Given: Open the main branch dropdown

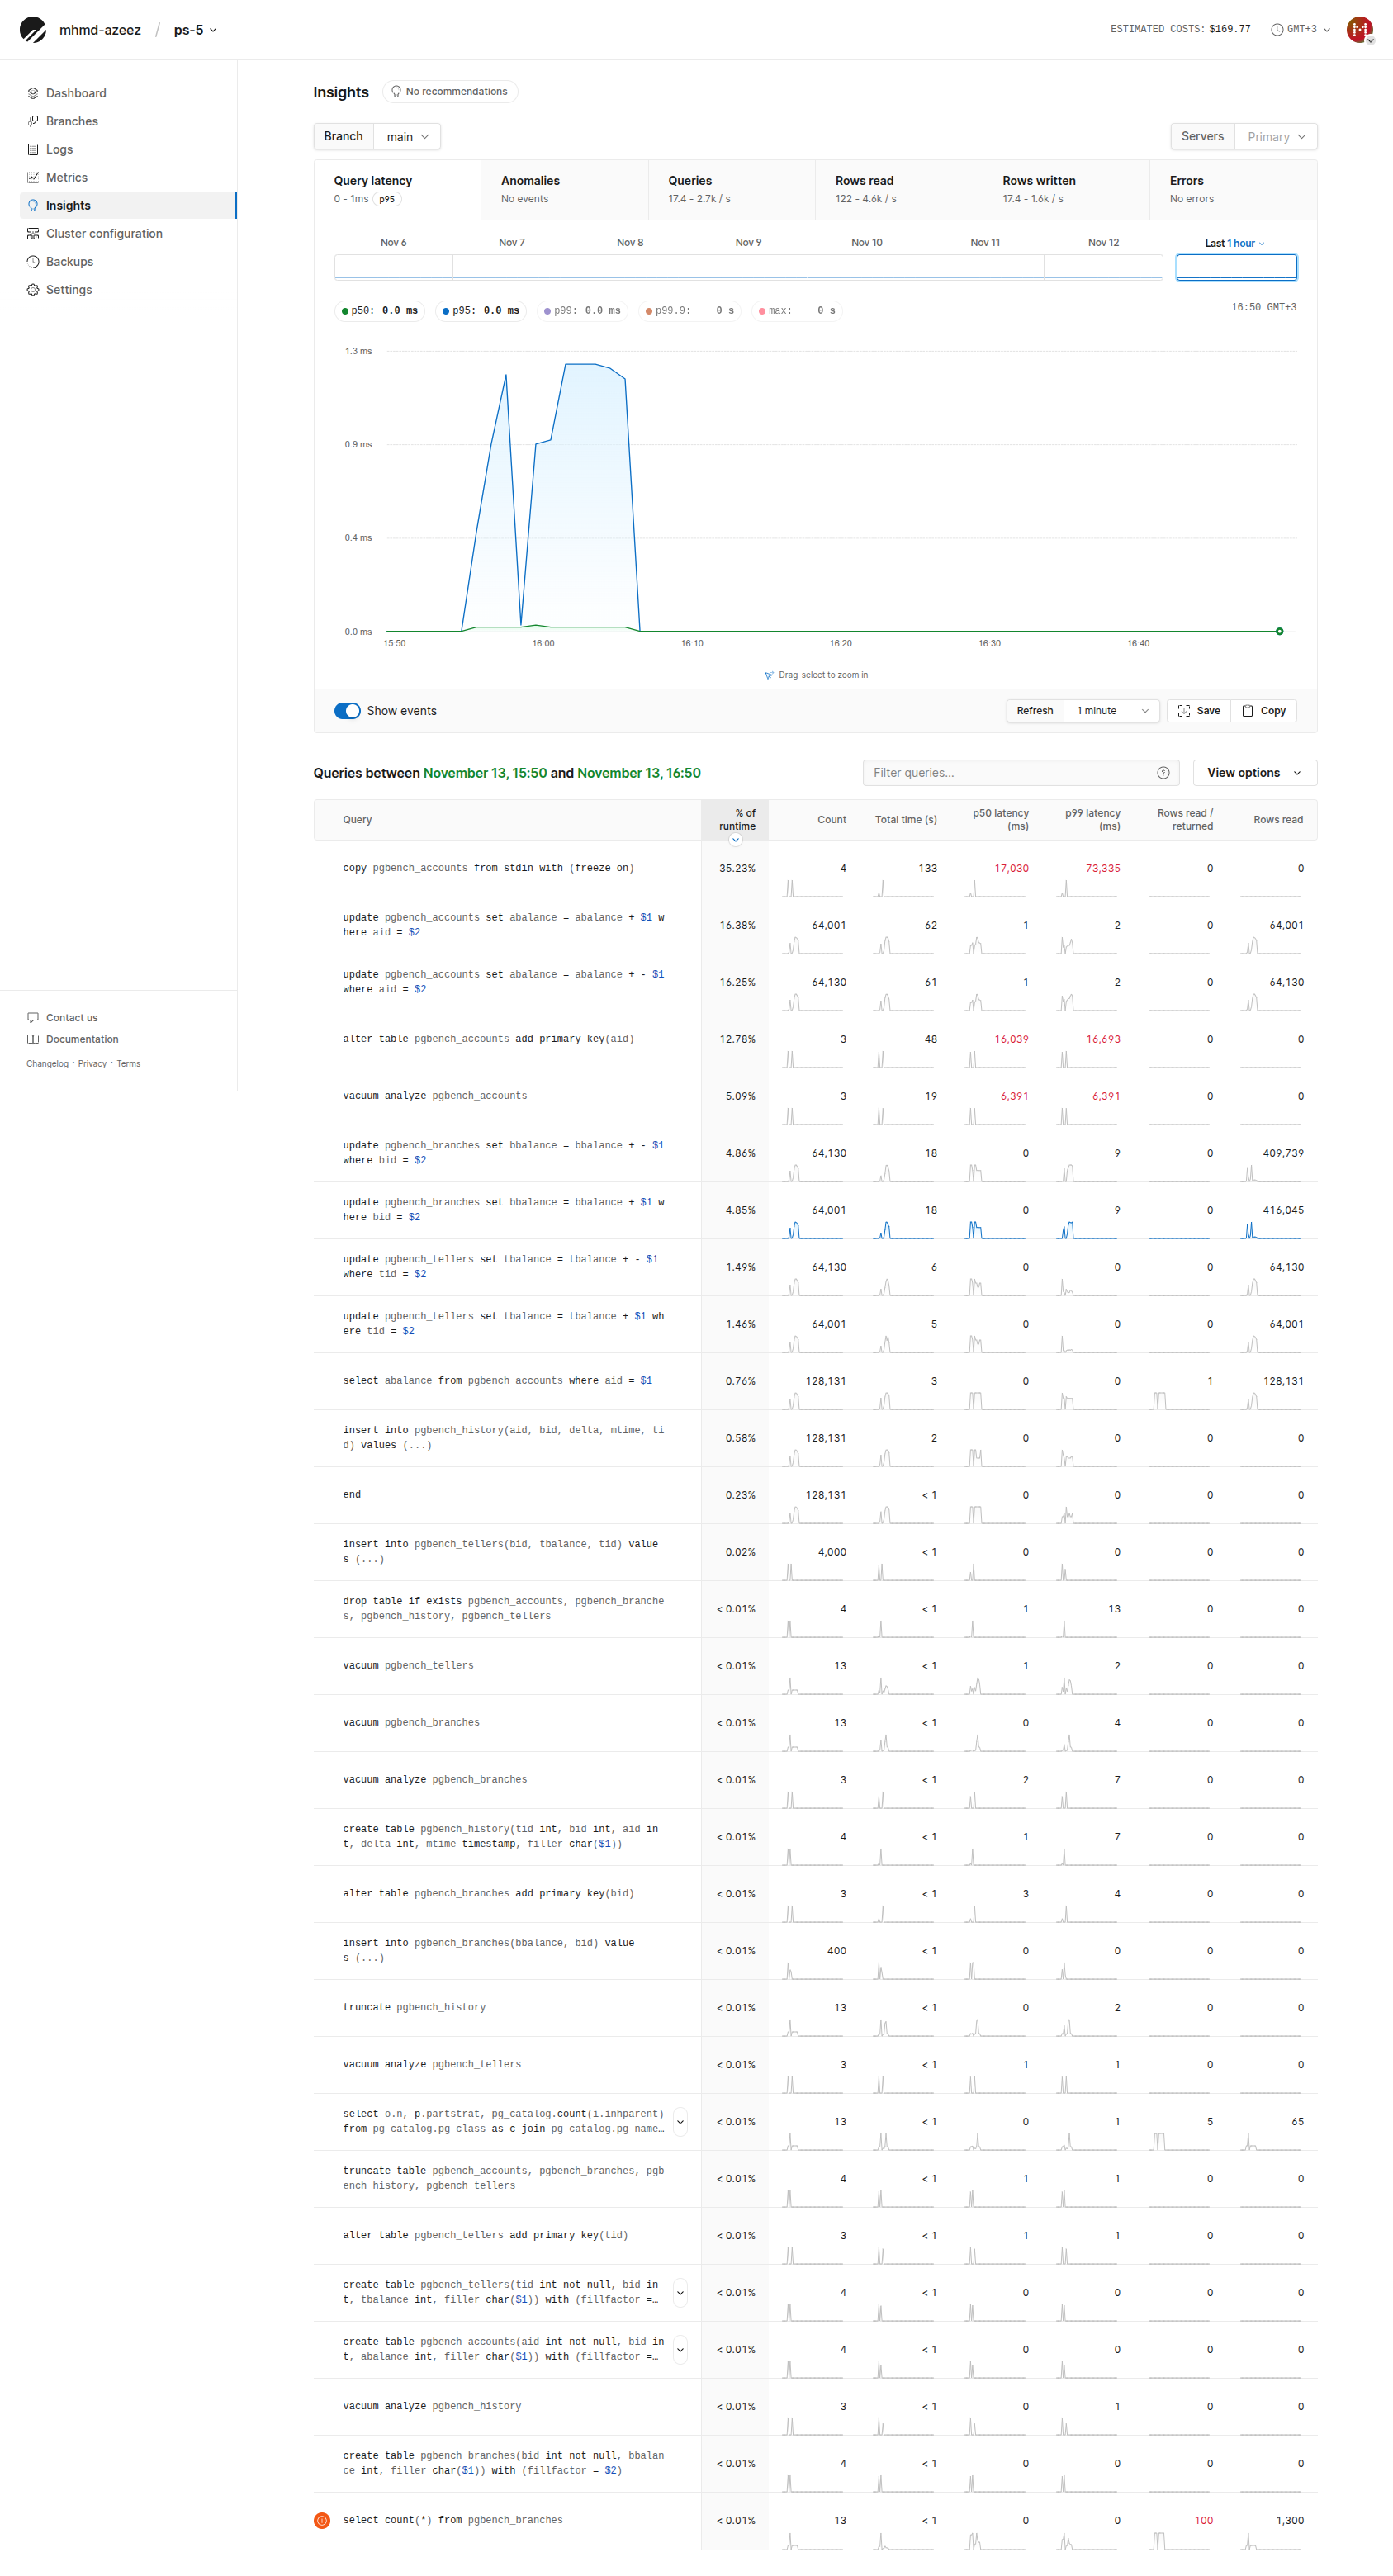Looking at the screenshot, I should pos(407,137).
